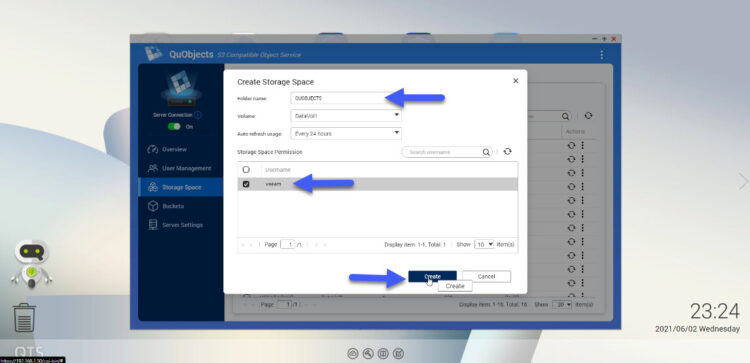Click the Create button in dialog

pyautogui.click(x=432, y=276)
